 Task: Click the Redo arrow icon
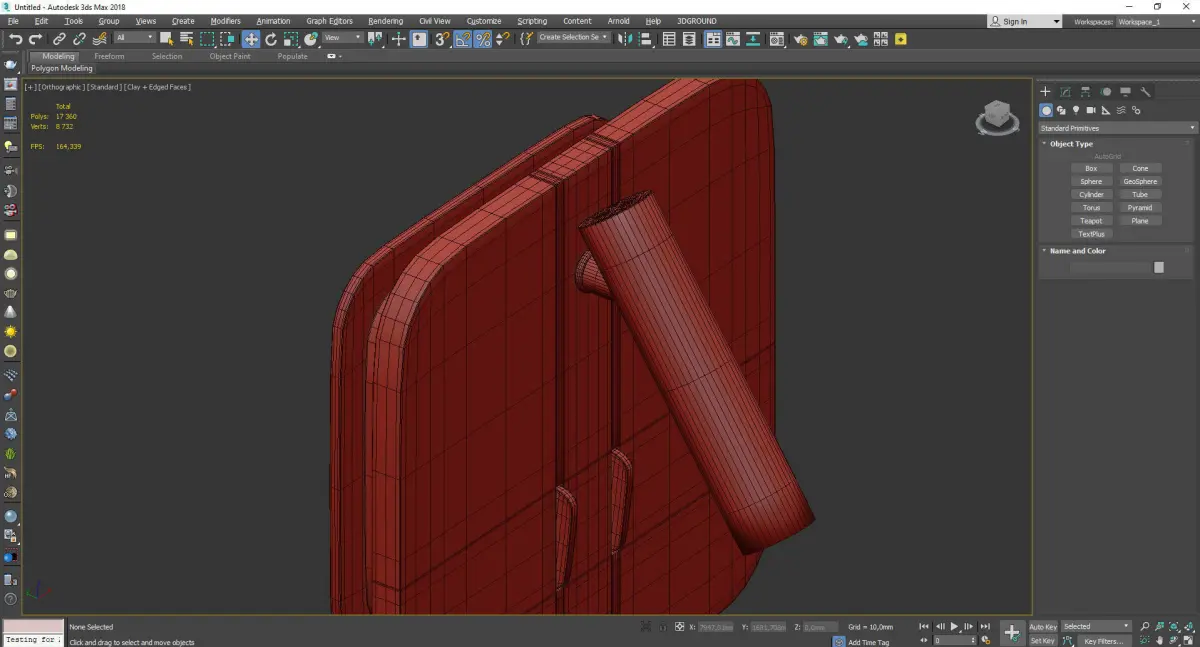(36, 39)
